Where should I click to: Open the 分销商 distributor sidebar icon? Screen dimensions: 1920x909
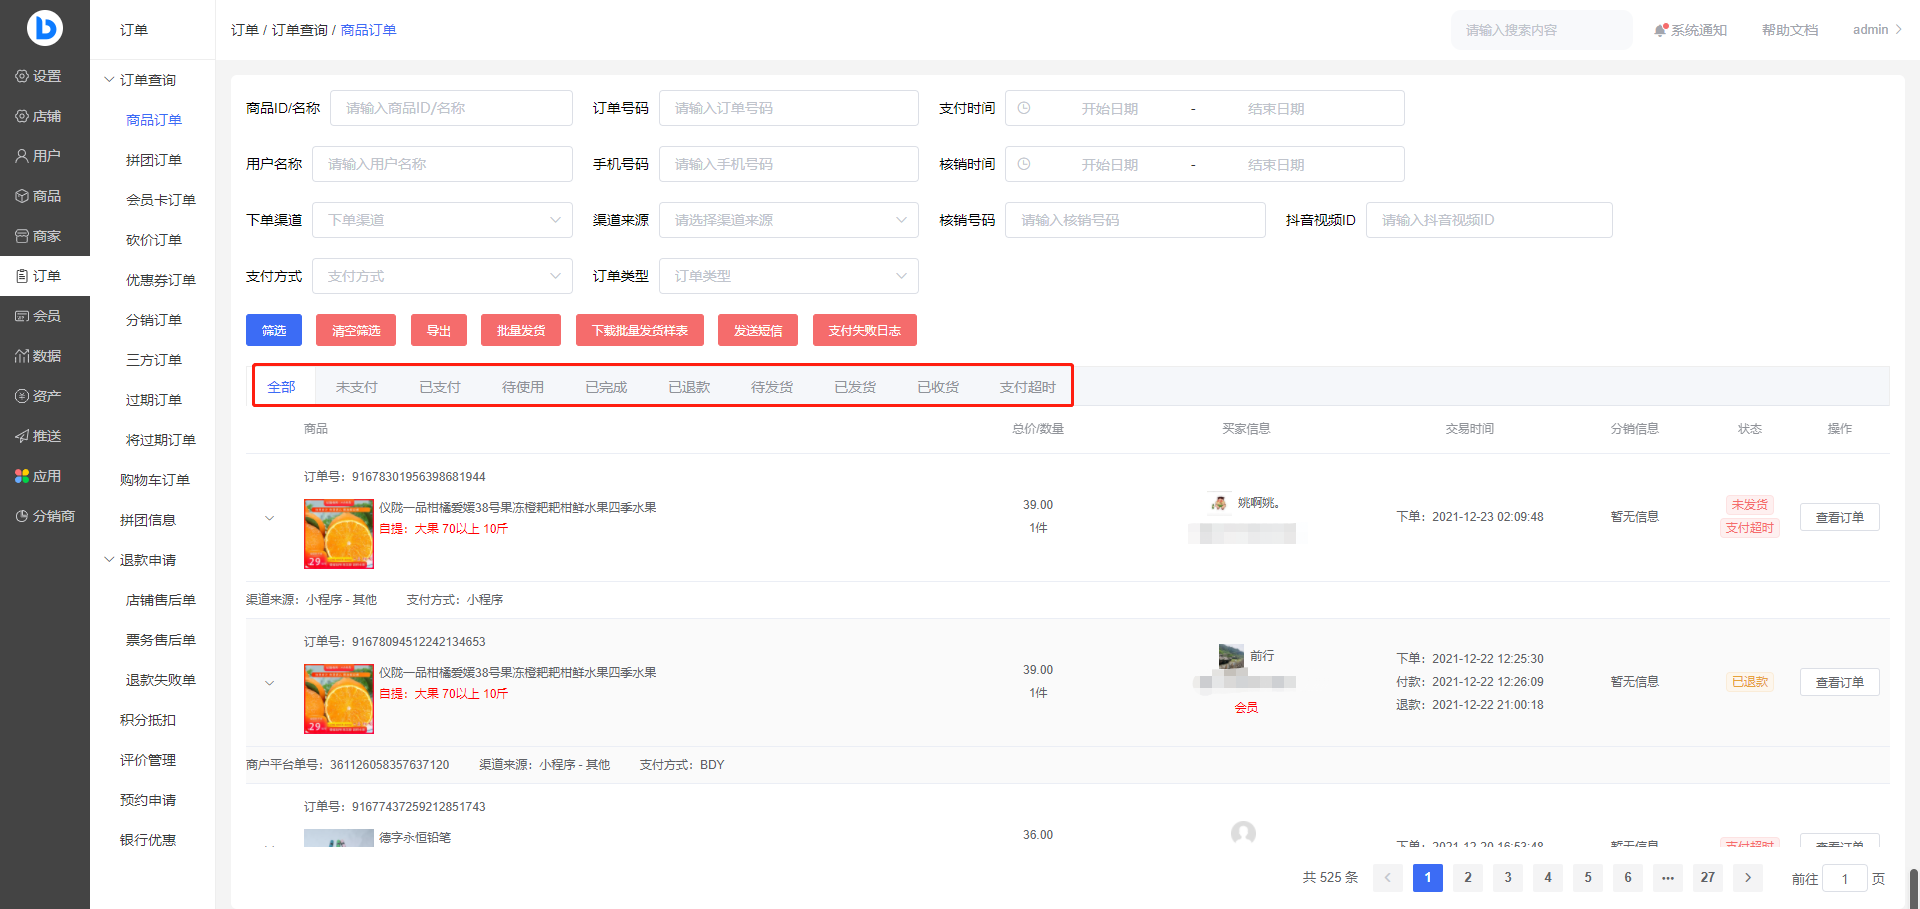pyautogui.click(x=22, y=516)
